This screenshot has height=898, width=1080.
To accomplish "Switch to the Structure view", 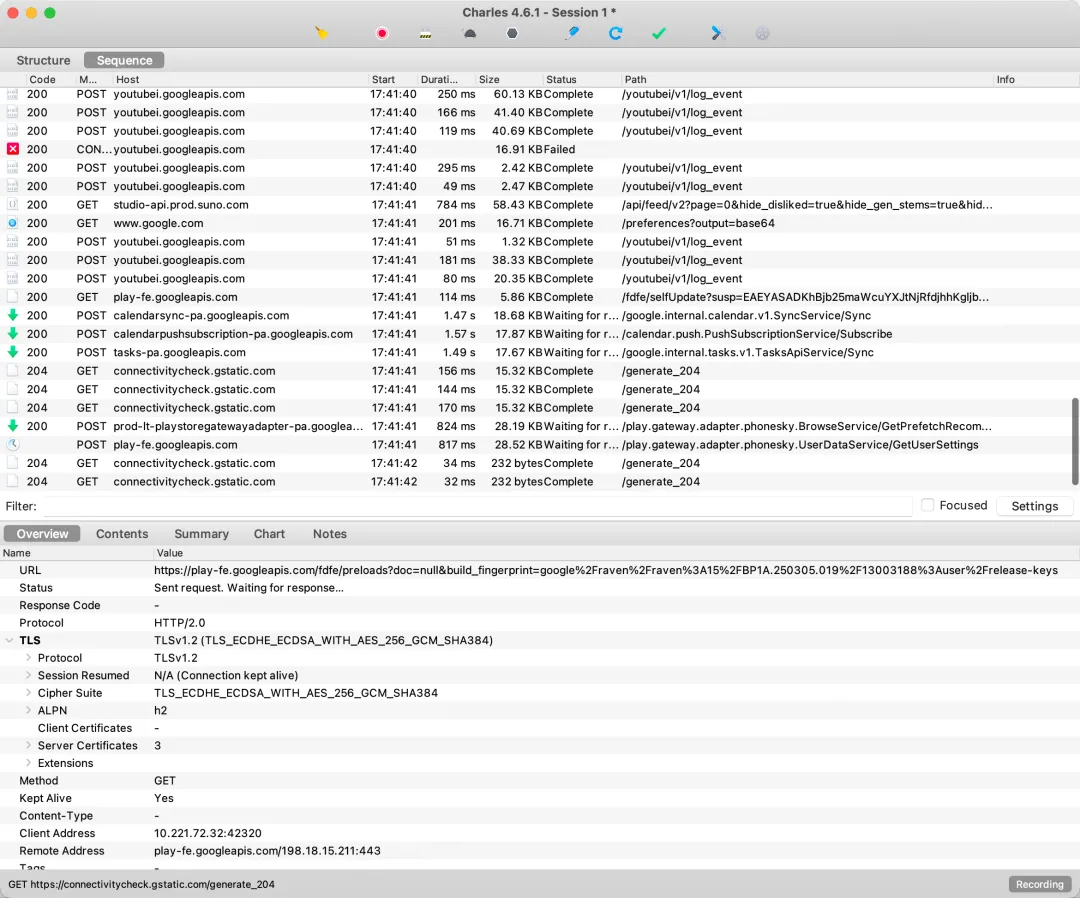I will point(43,61).
